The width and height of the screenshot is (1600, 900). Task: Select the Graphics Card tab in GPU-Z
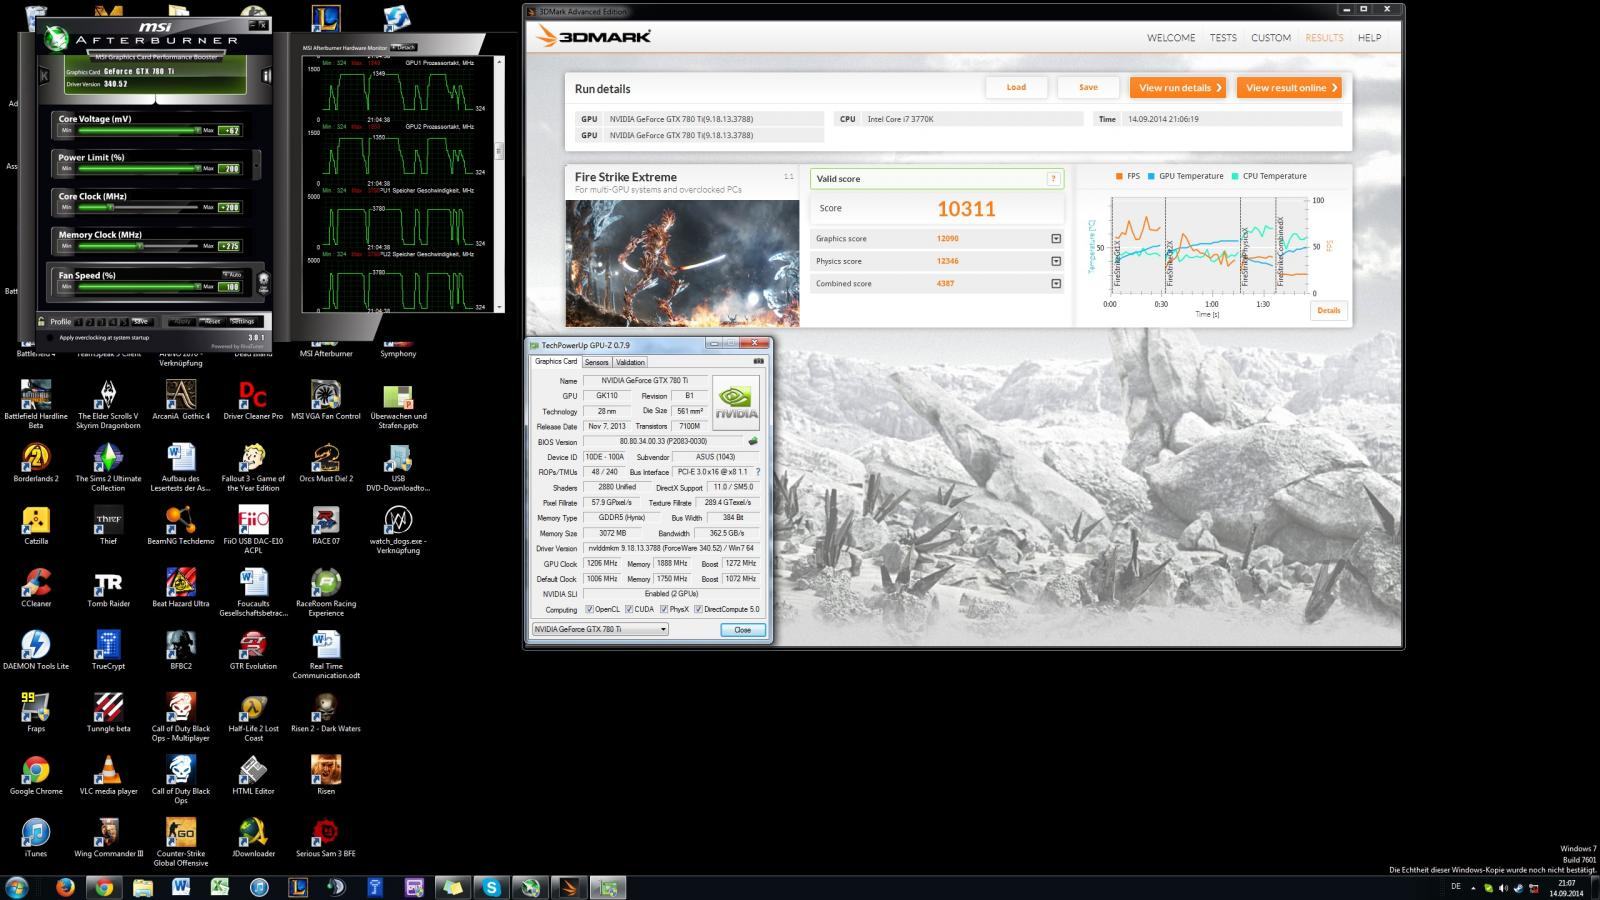point(556,362)
